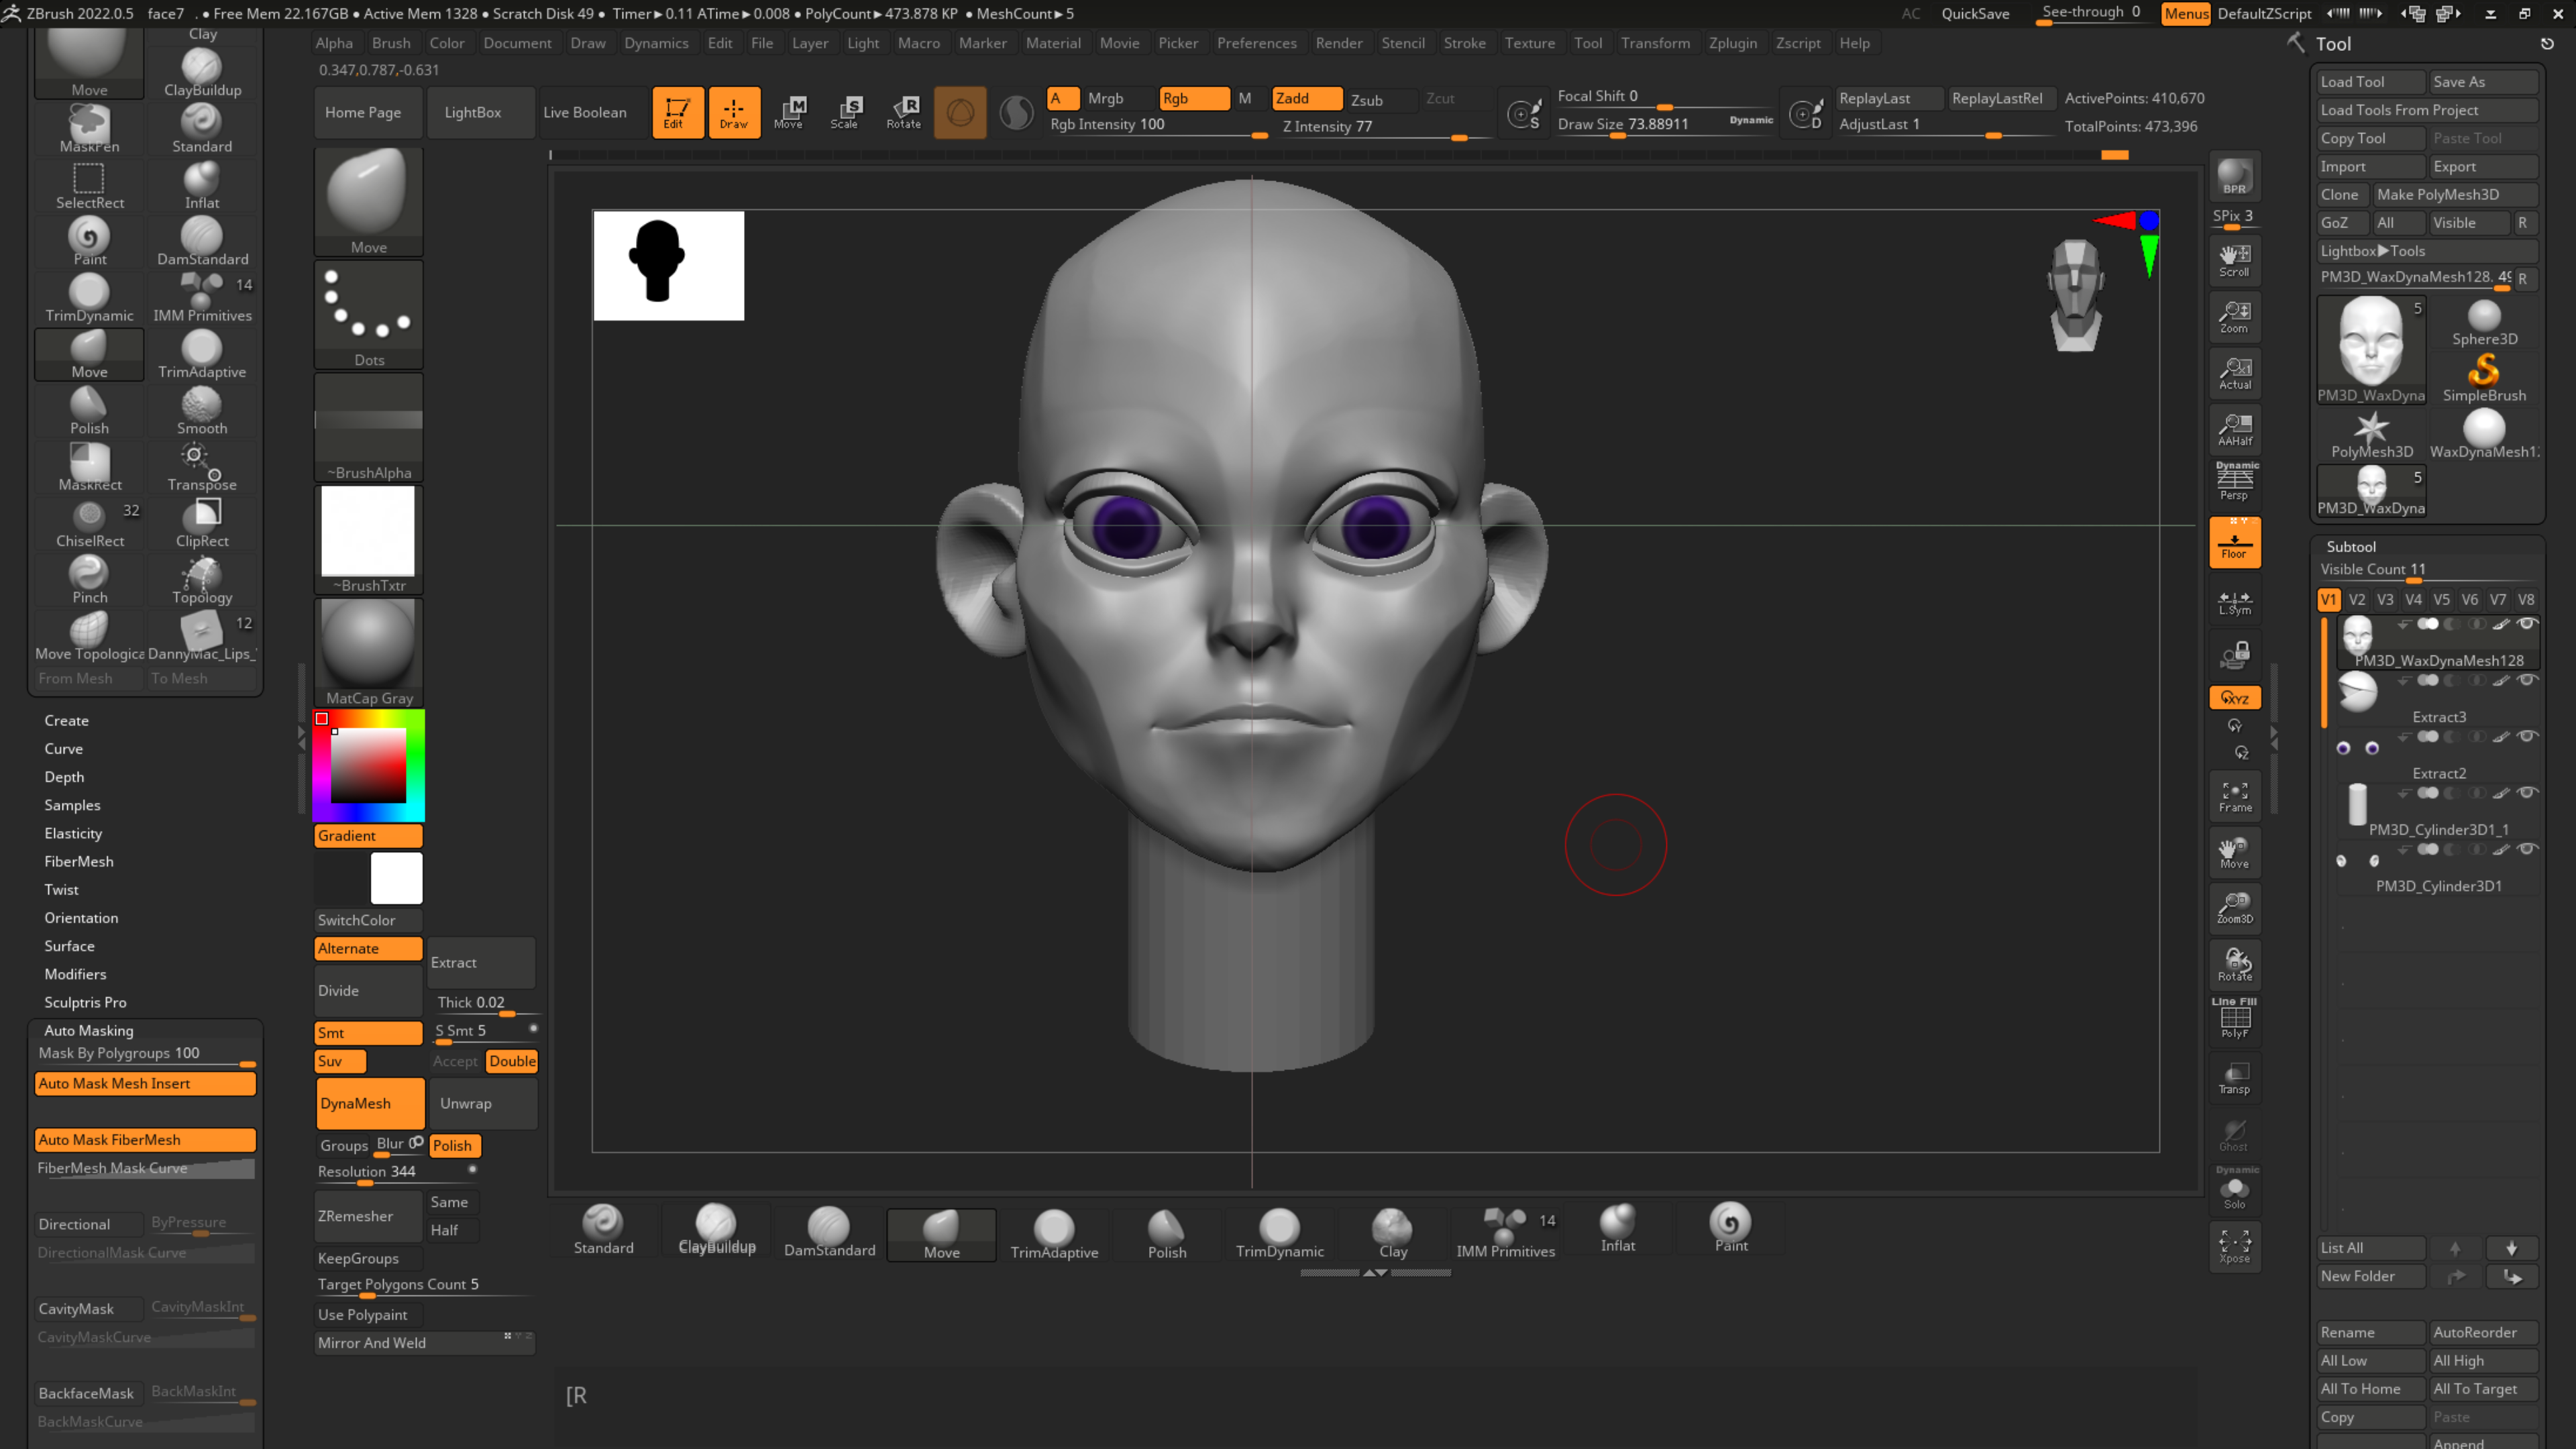The height and width of the screenshot is (1449, 2576).
Task: Enable the Transp transparency button
Action: [2234, 1078]
